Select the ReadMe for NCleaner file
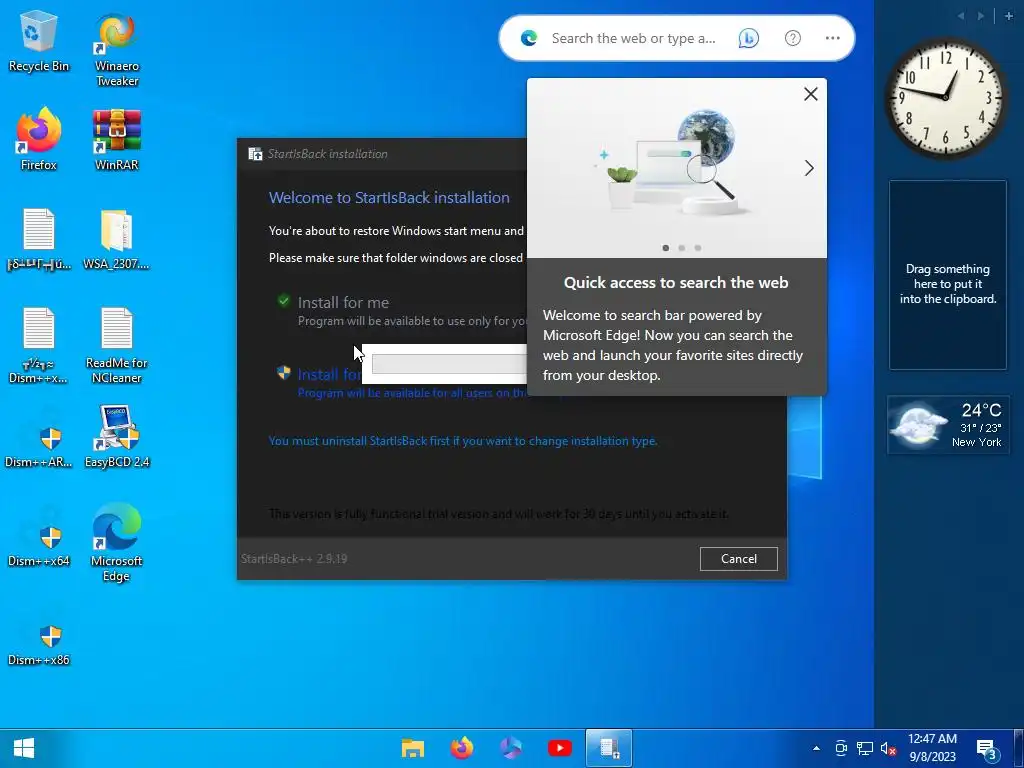Viewport: 1024px width, 768px height. pos(117,345)
